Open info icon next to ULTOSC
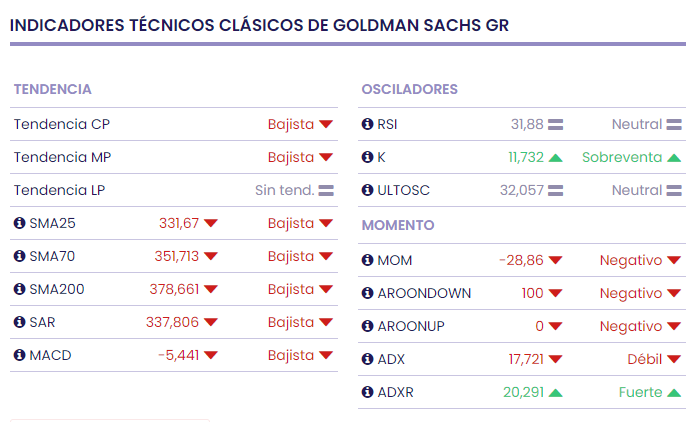This screenshot has width=694, height=422. pos(367,190)
